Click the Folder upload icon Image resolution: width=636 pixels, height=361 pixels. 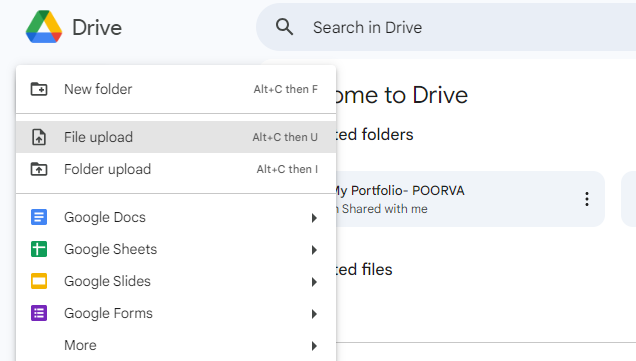tap(39, 169)
